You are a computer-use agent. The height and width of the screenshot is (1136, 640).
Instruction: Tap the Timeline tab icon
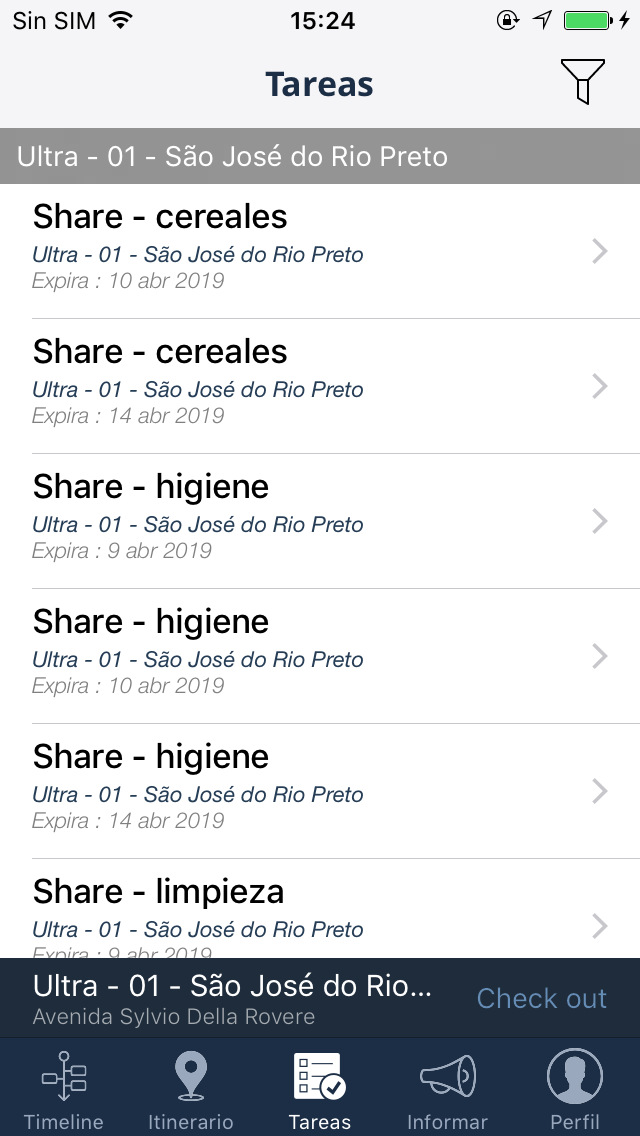pos(64,1077)
